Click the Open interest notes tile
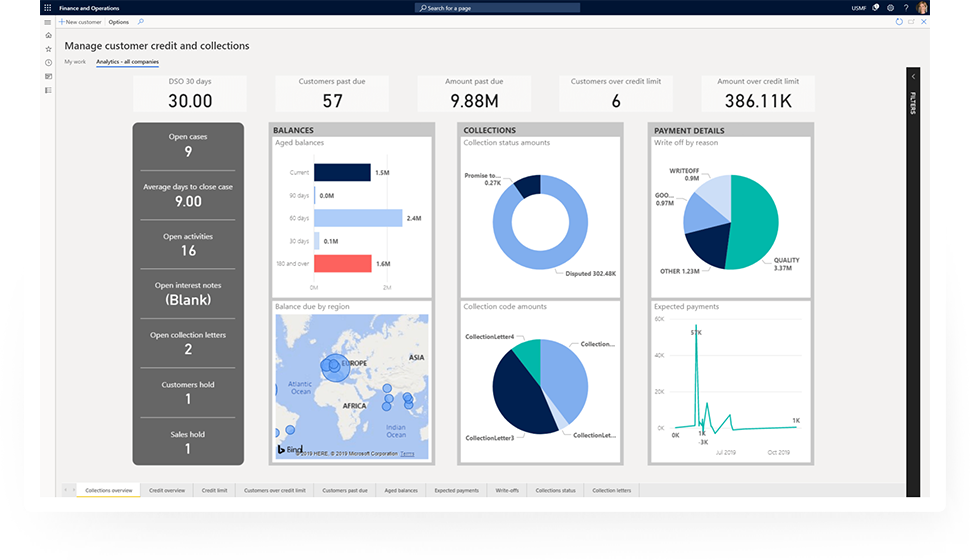 coord(188,294)
